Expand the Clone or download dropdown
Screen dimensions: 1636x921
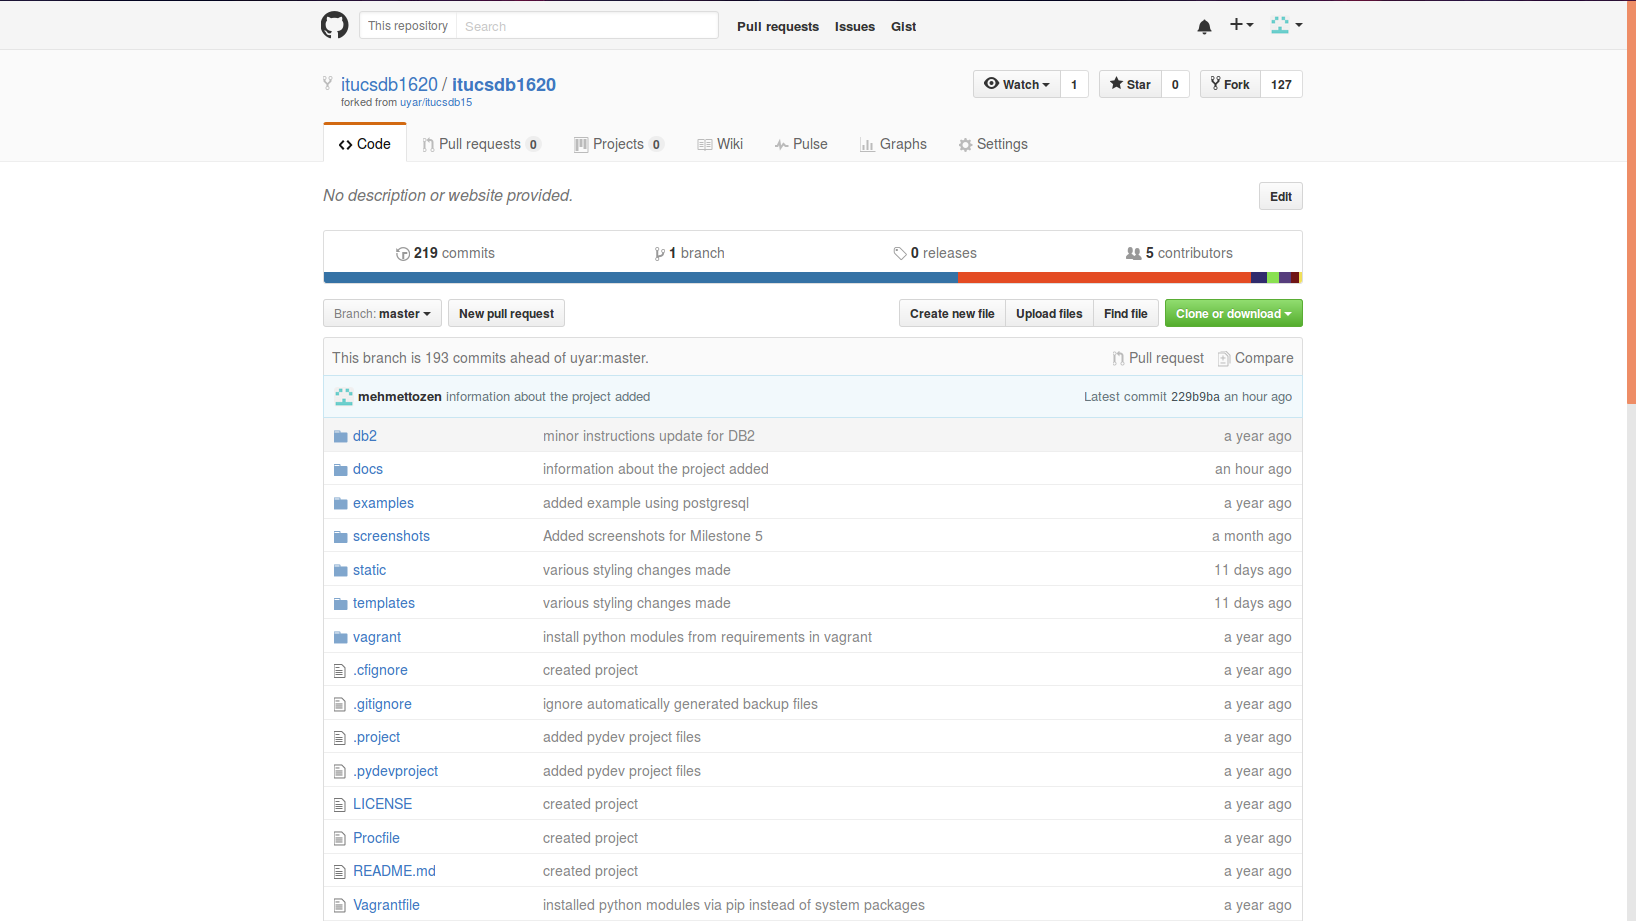1233,313
